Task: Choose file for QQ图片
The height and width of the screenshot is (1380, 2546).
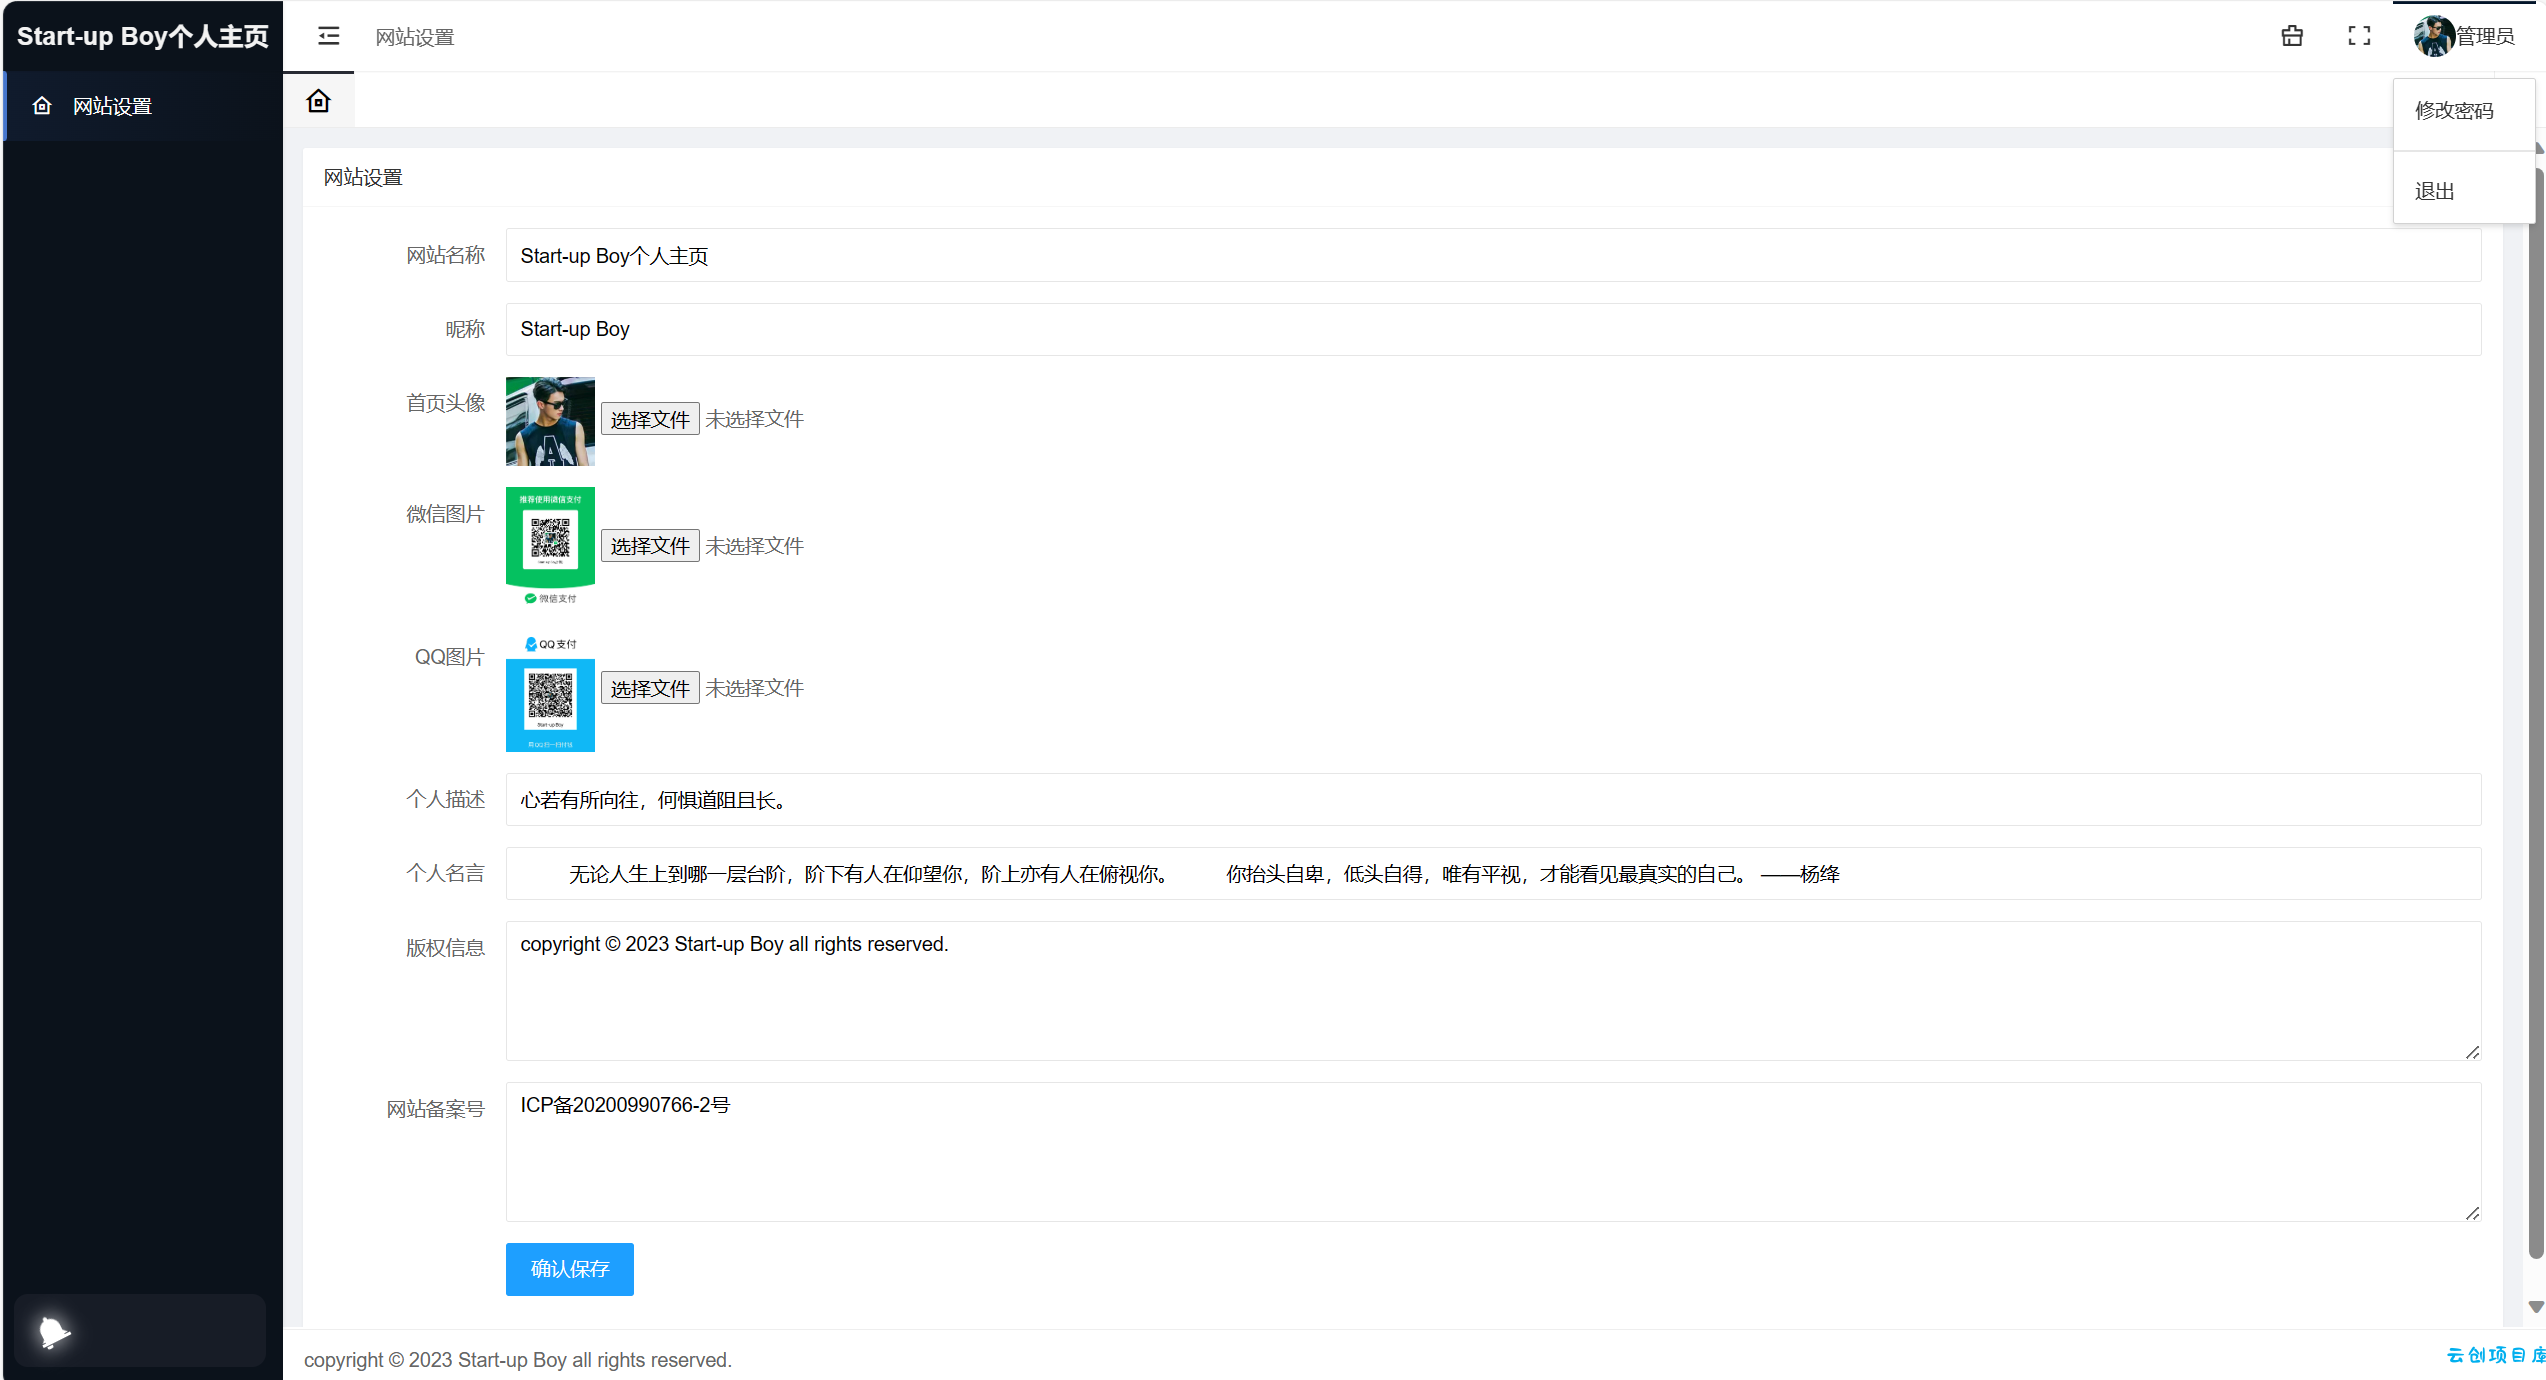Action: 650,688
